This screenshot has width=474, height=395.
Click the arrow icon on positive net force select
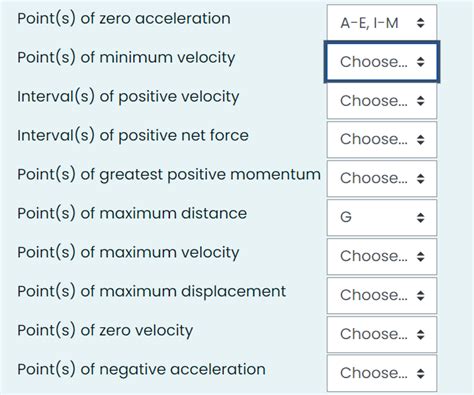tap(421, 139)
